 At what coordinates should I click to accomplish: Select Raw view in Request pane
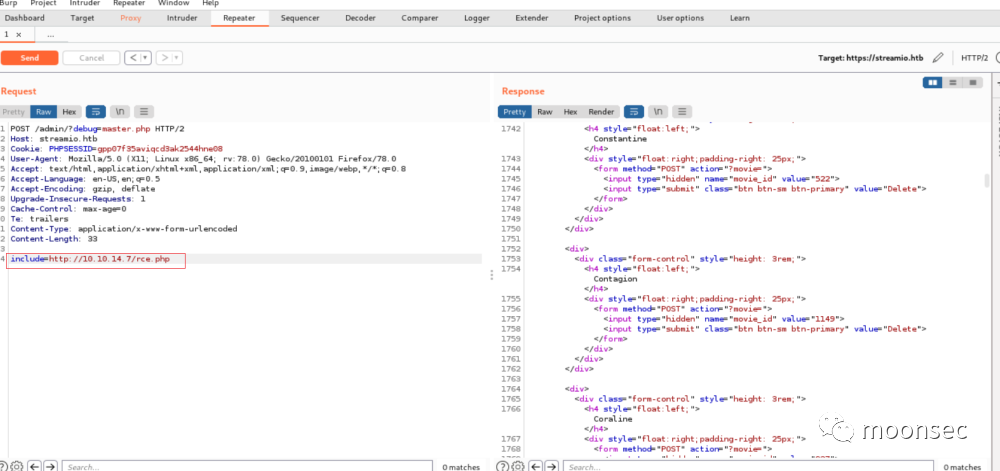(x=43, y=112)
